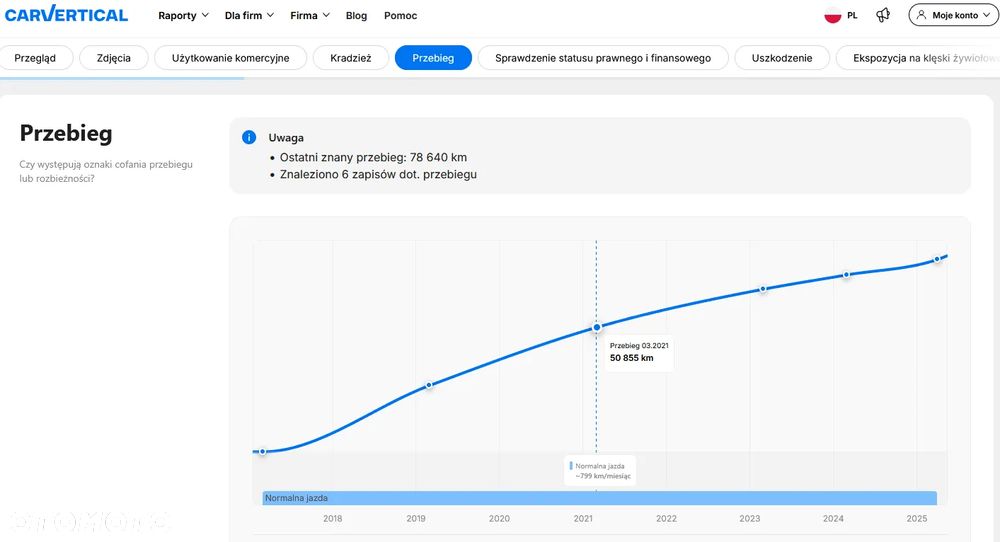Screen dimensions: 1000x542
Task: Open the Firma dropdown menu
Action: [309, 16]
